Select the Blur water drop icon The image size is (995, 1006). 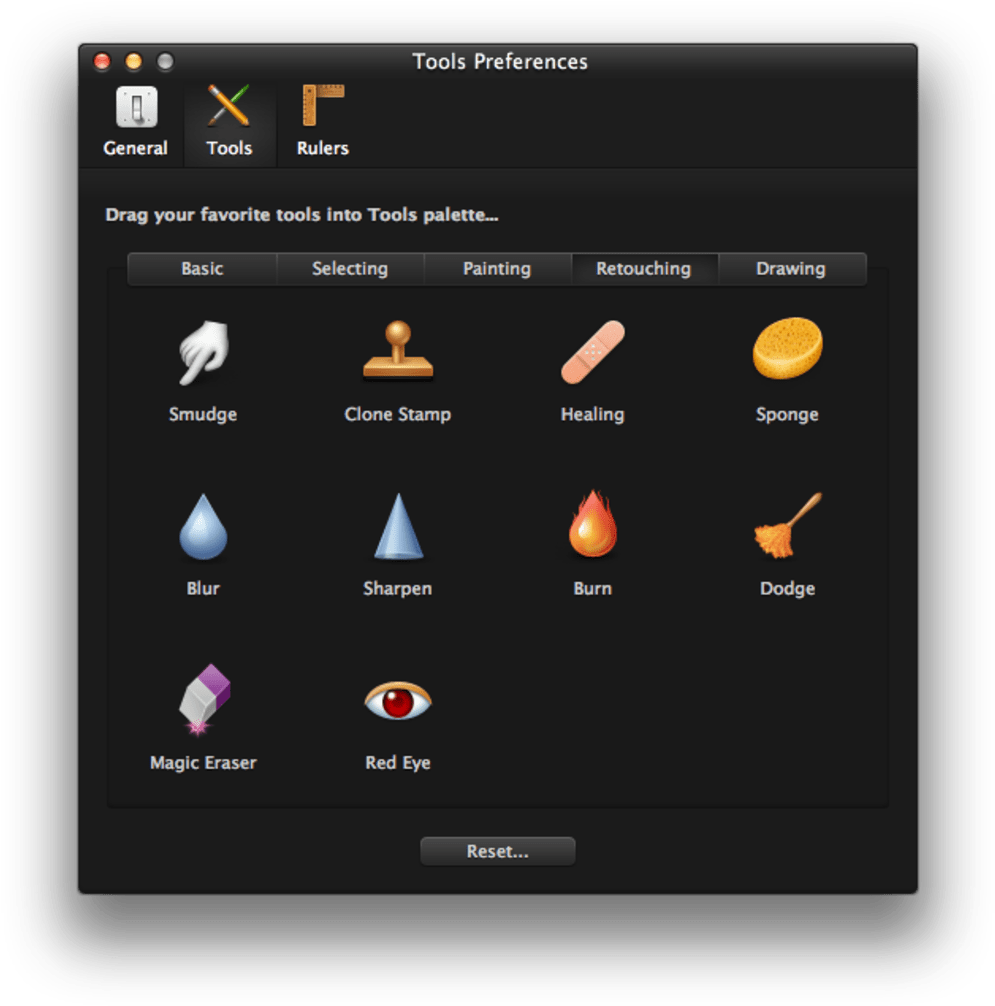pos(203,526)
